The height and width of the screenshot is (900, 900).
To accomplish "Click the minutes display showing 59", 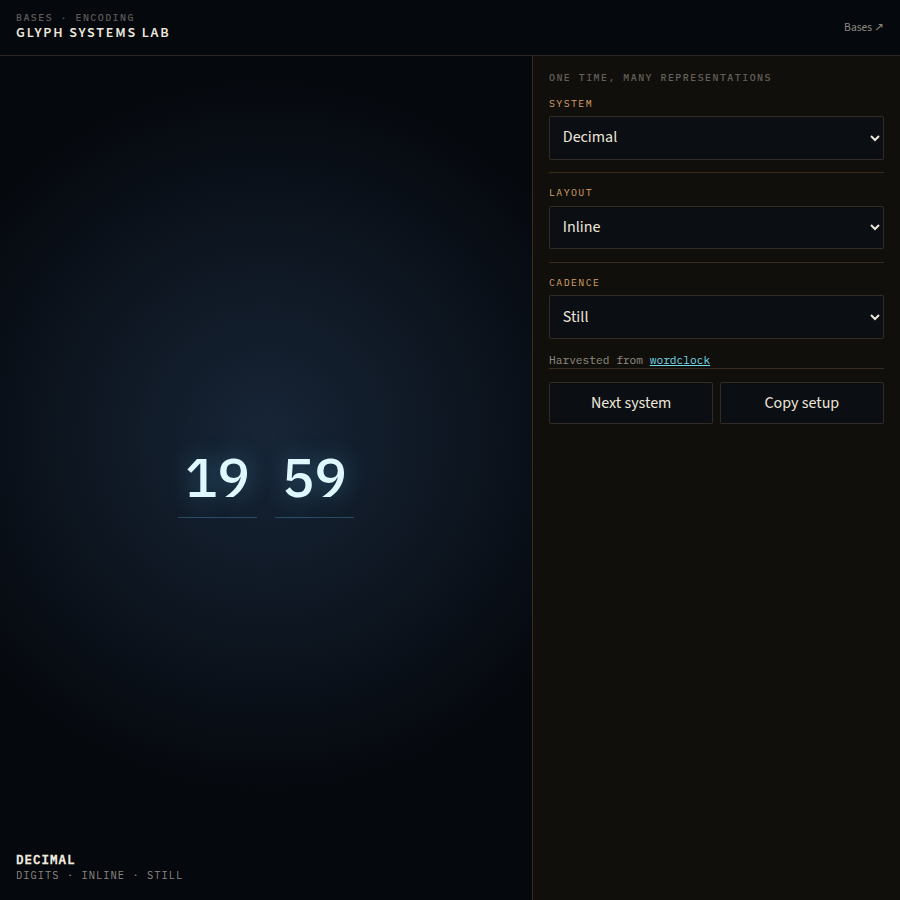I will click(315, 478).
